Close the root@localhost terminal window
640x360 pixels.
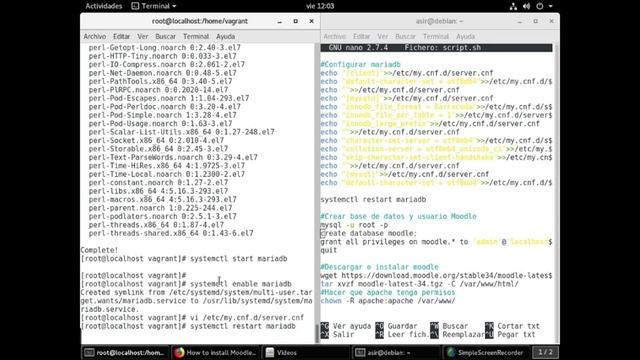pyautogui.click(x=311, y=21)
